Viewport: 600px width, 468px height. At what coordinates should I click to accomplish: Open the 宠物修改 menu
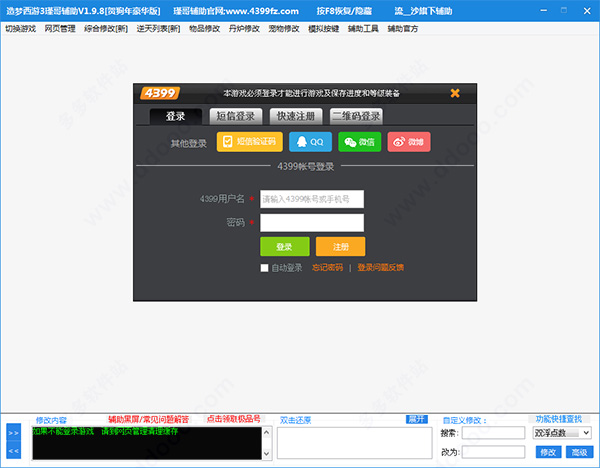tap(284, 29)
